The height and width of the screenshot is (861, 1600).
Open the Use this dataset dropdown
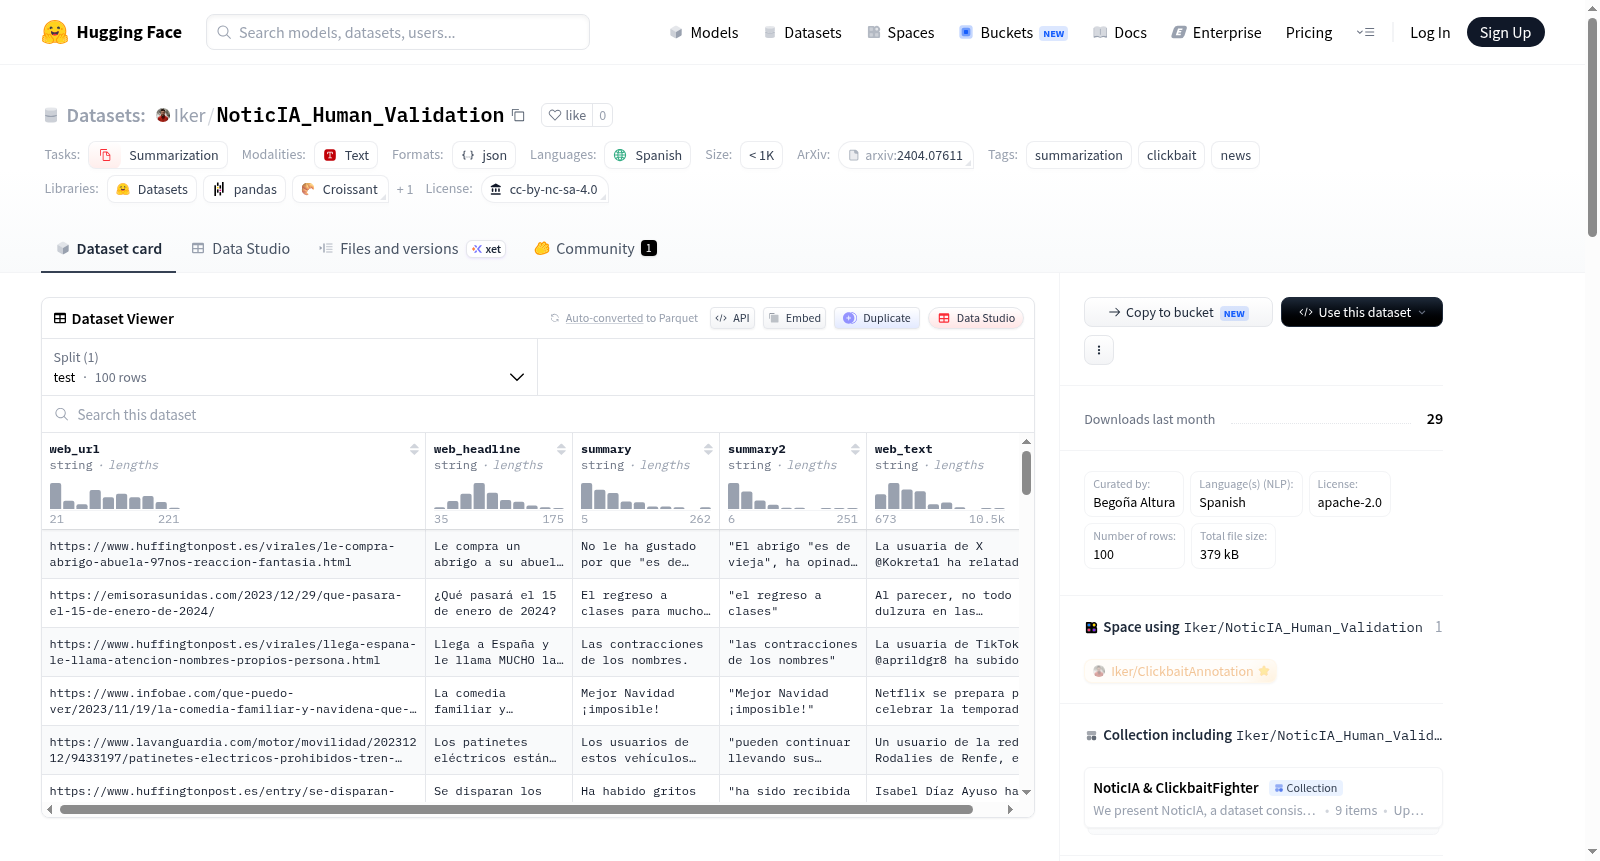[x=1361, y=312]
